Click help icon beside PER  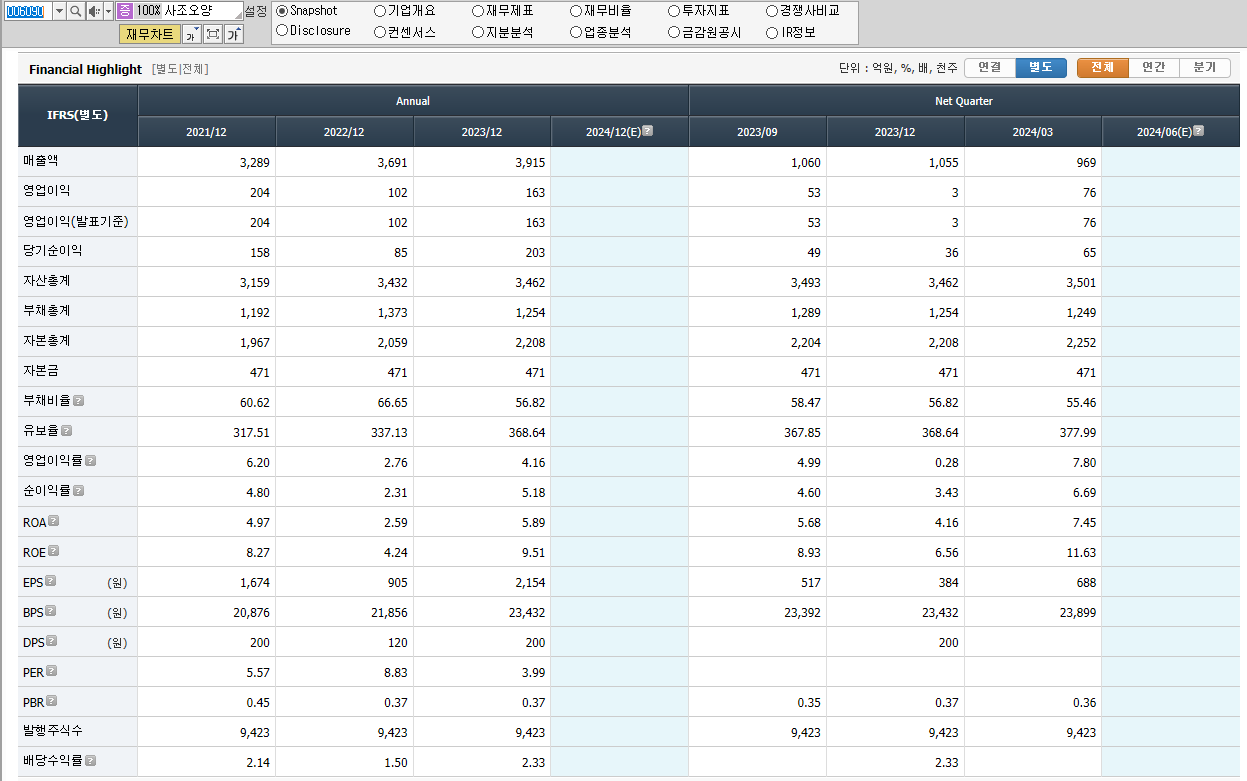click(x=52, y=670)
